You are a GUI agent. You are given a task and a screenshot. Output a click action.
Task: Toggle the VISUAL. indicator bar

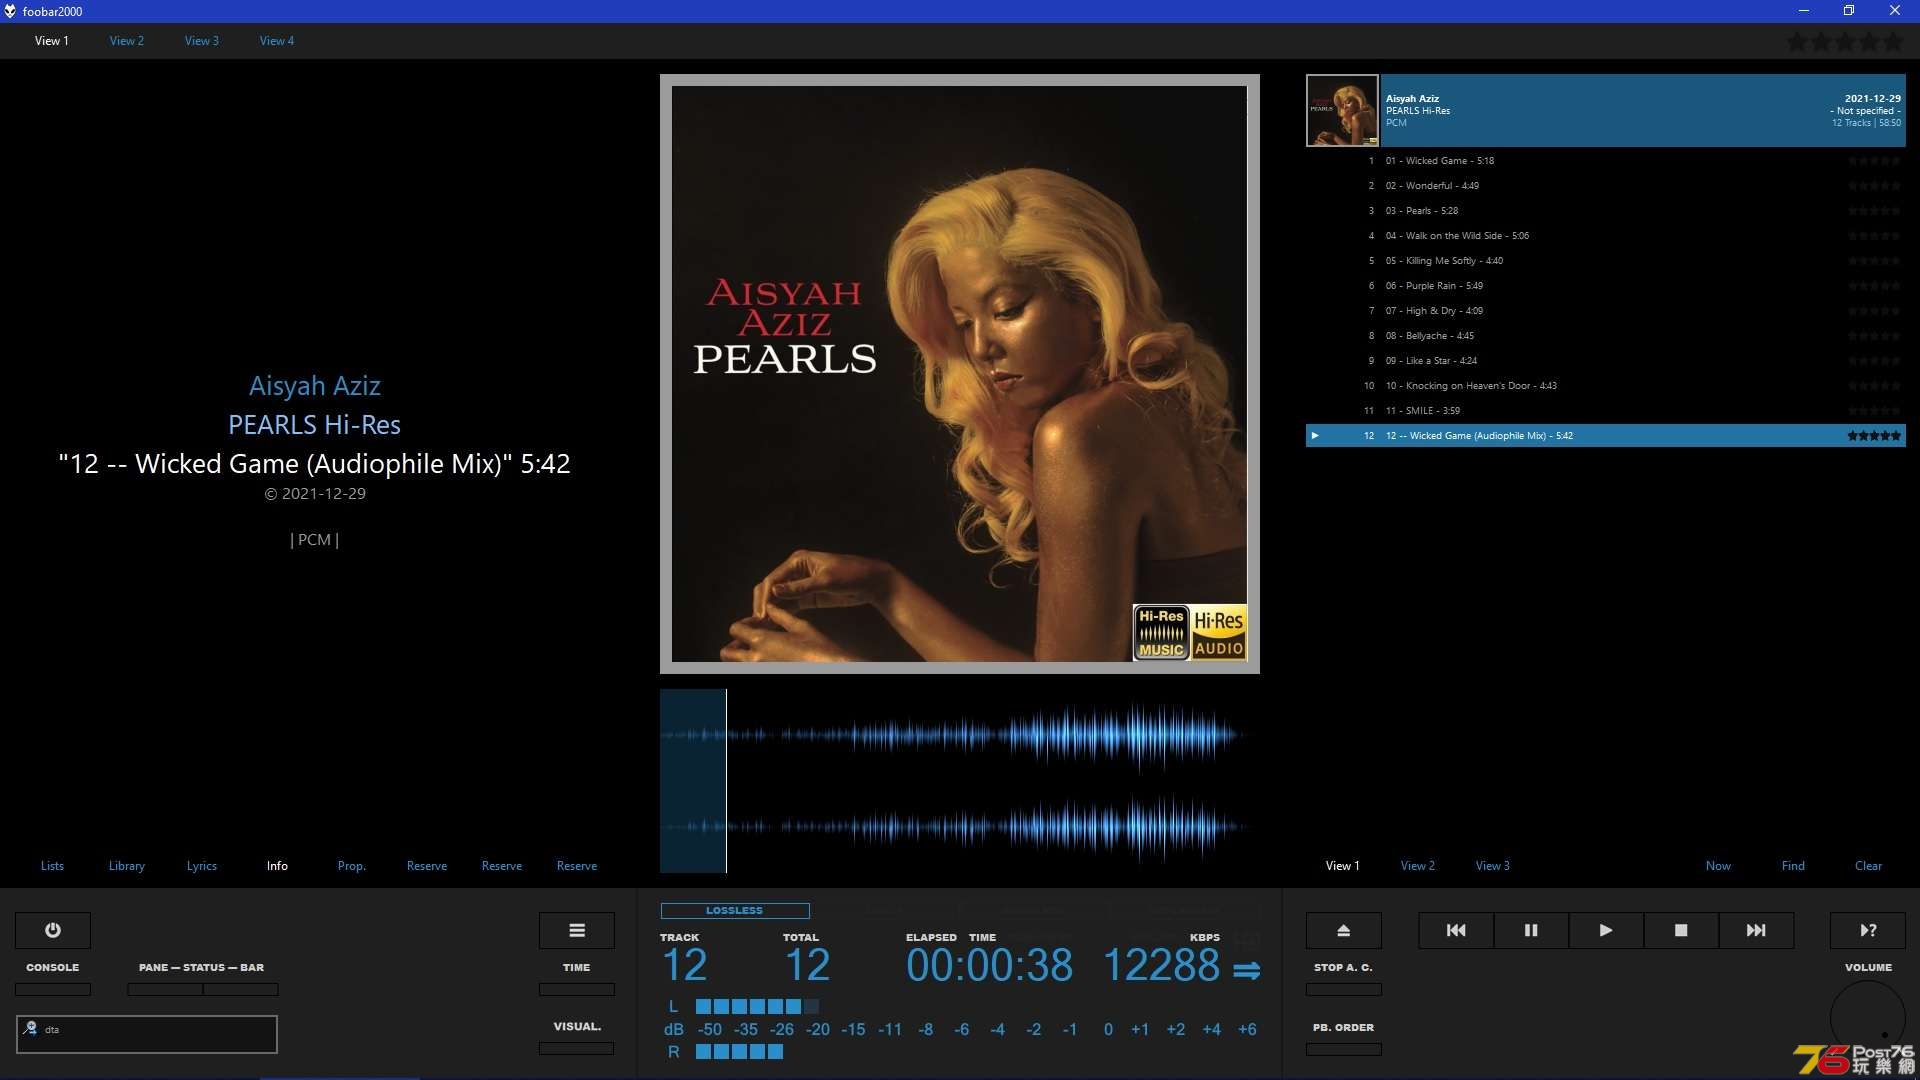click(x=577, y=1049)
